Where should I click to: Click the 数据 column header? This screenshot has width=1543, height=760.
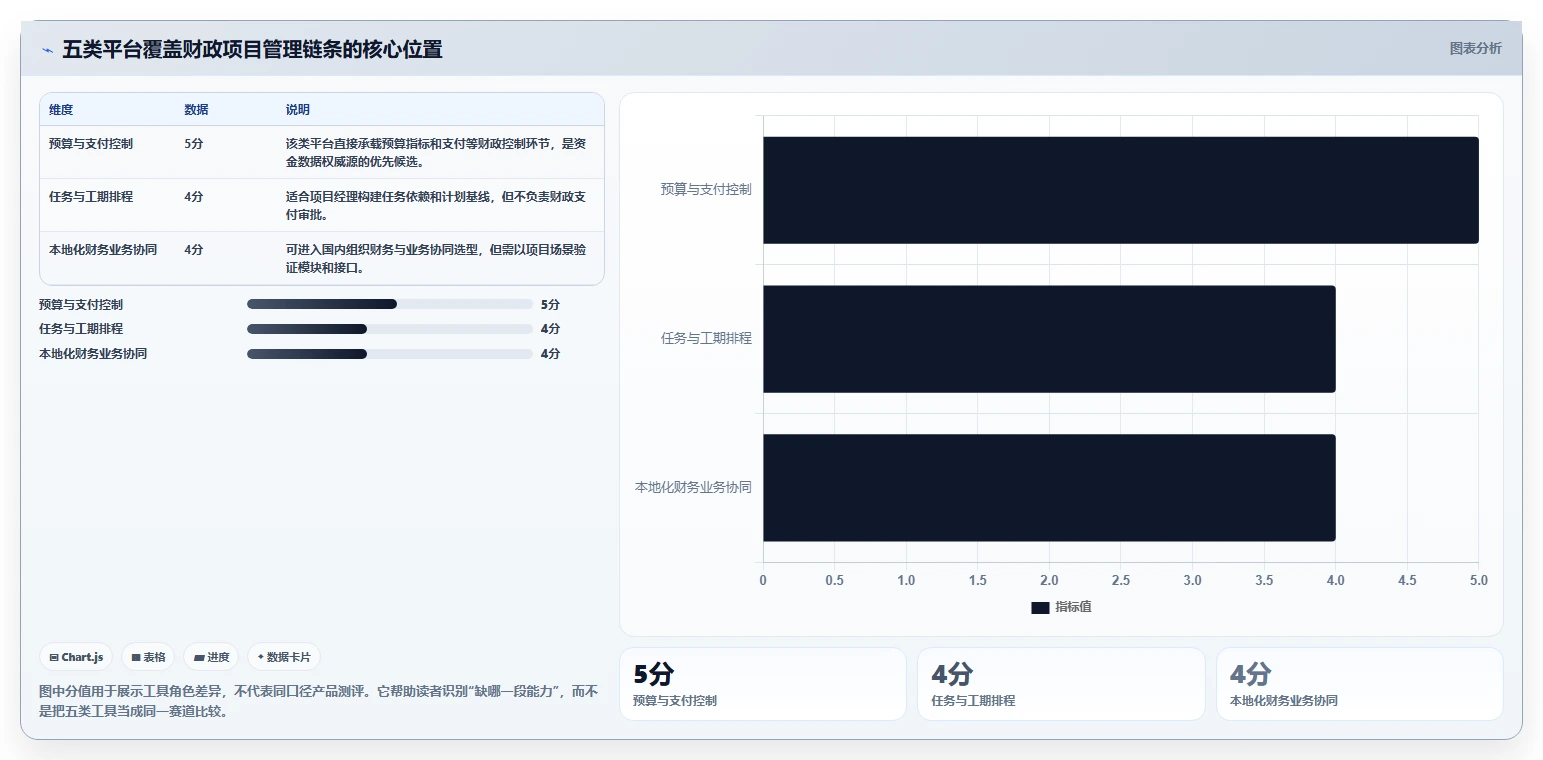point(196,110)
